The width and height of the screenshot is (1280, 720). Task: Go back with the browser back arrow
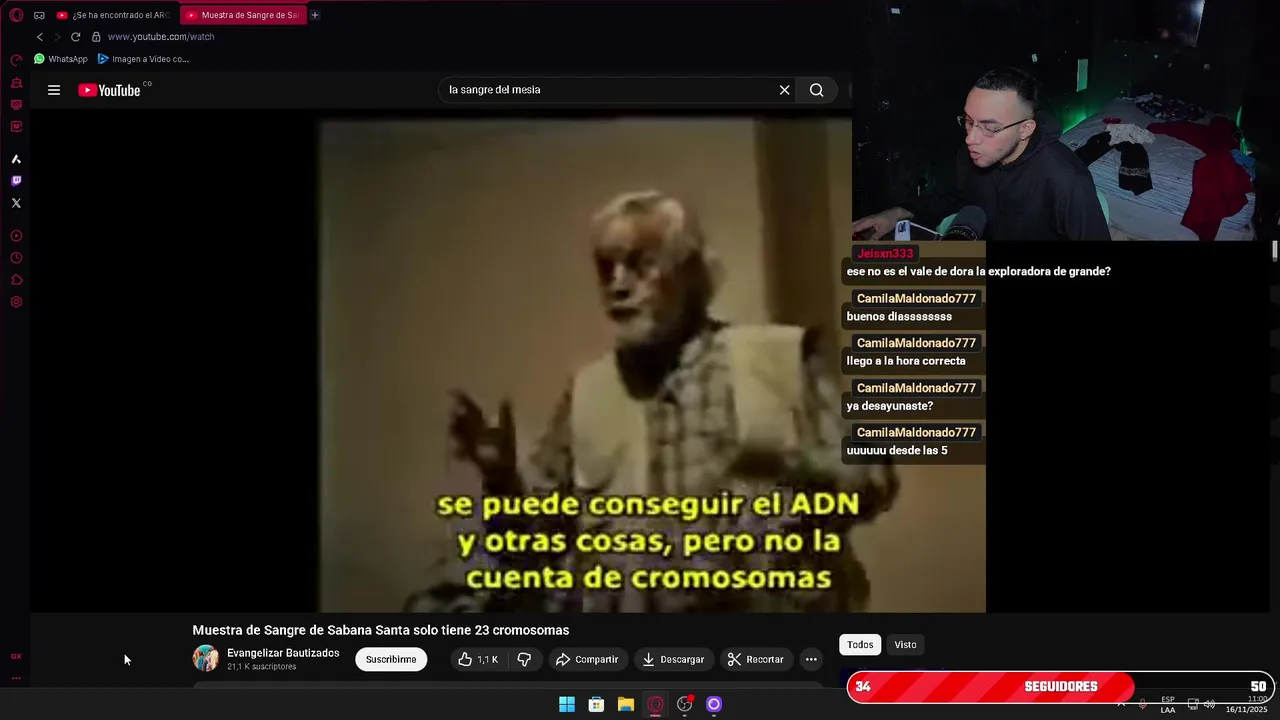[40, 37]
